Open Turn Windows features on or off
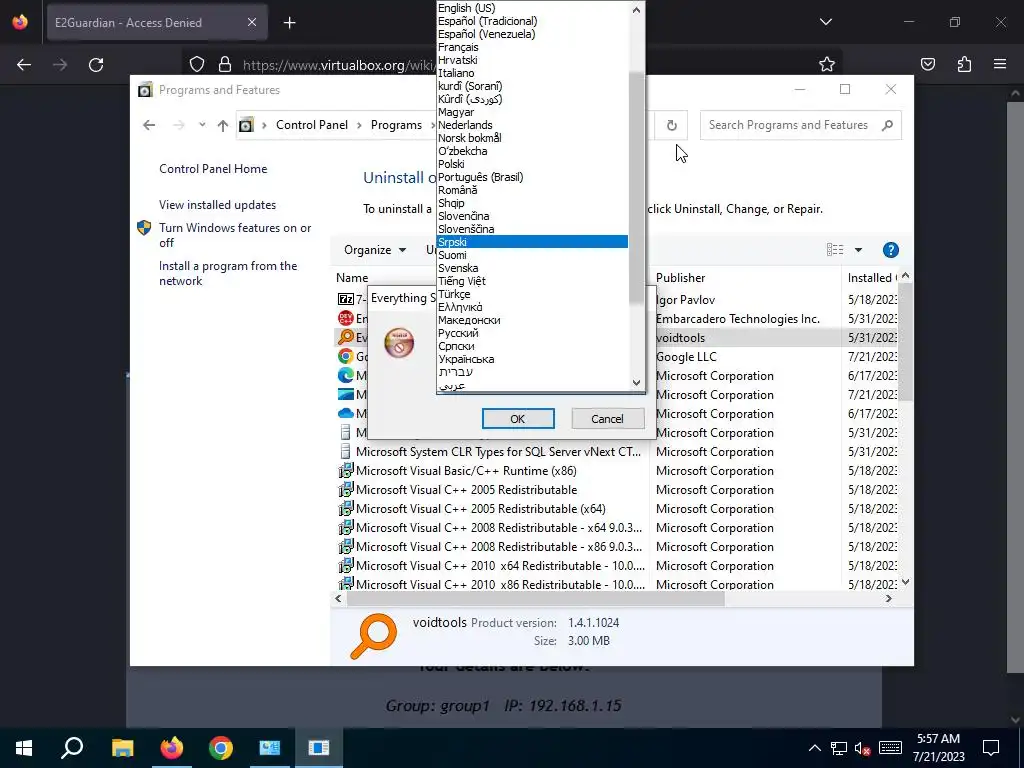This screenshot has width=1024, height=768. 235,235
